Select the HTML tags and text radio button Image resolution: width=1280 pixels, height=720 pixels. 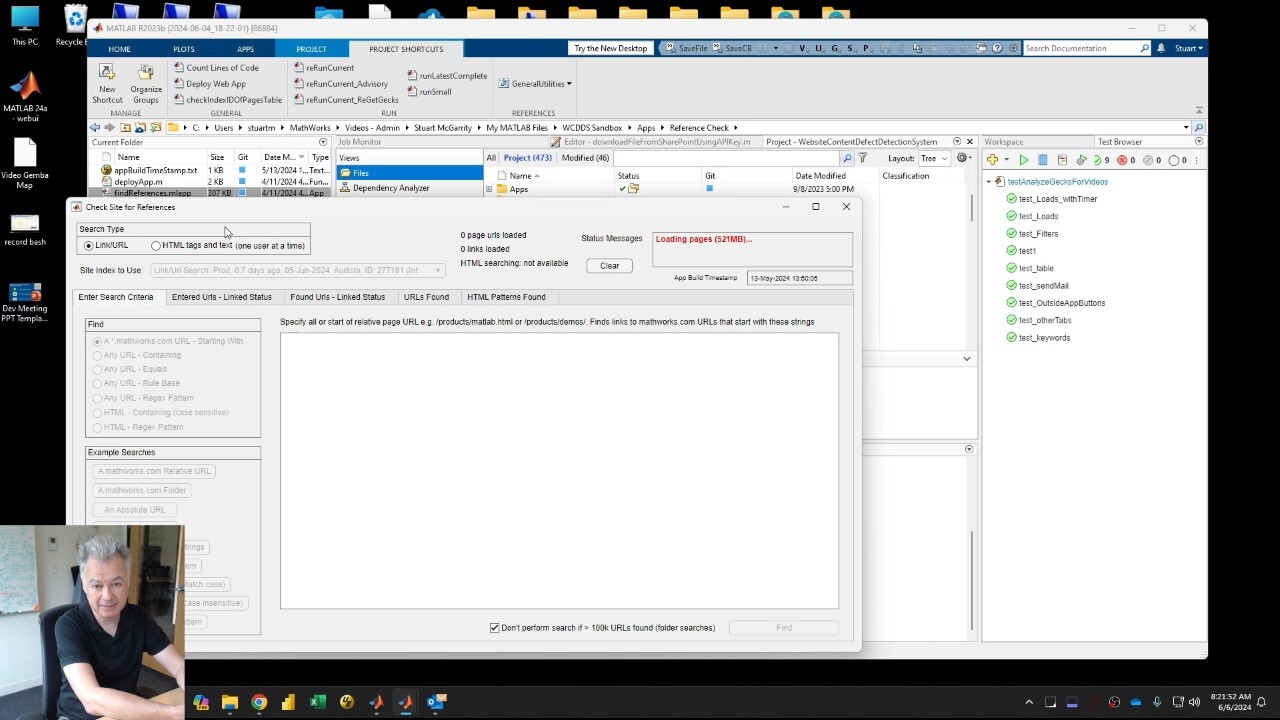click(156, 246)
